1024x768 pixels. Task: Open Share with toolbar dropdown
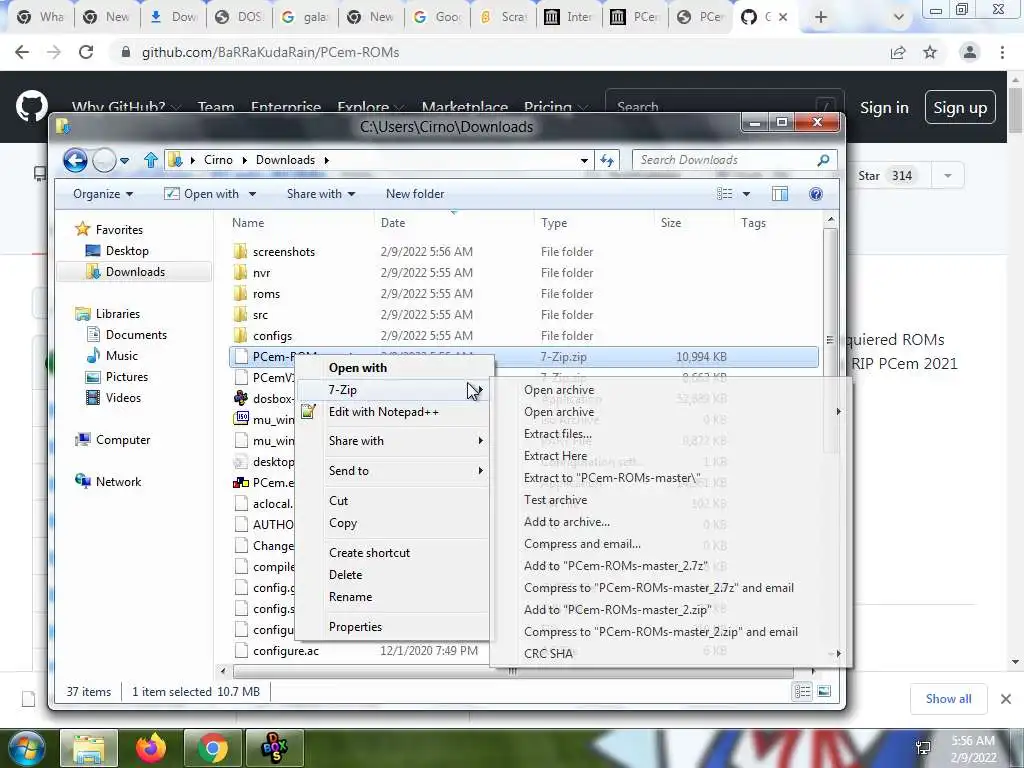pyautogui.click(x=321, y=194)
